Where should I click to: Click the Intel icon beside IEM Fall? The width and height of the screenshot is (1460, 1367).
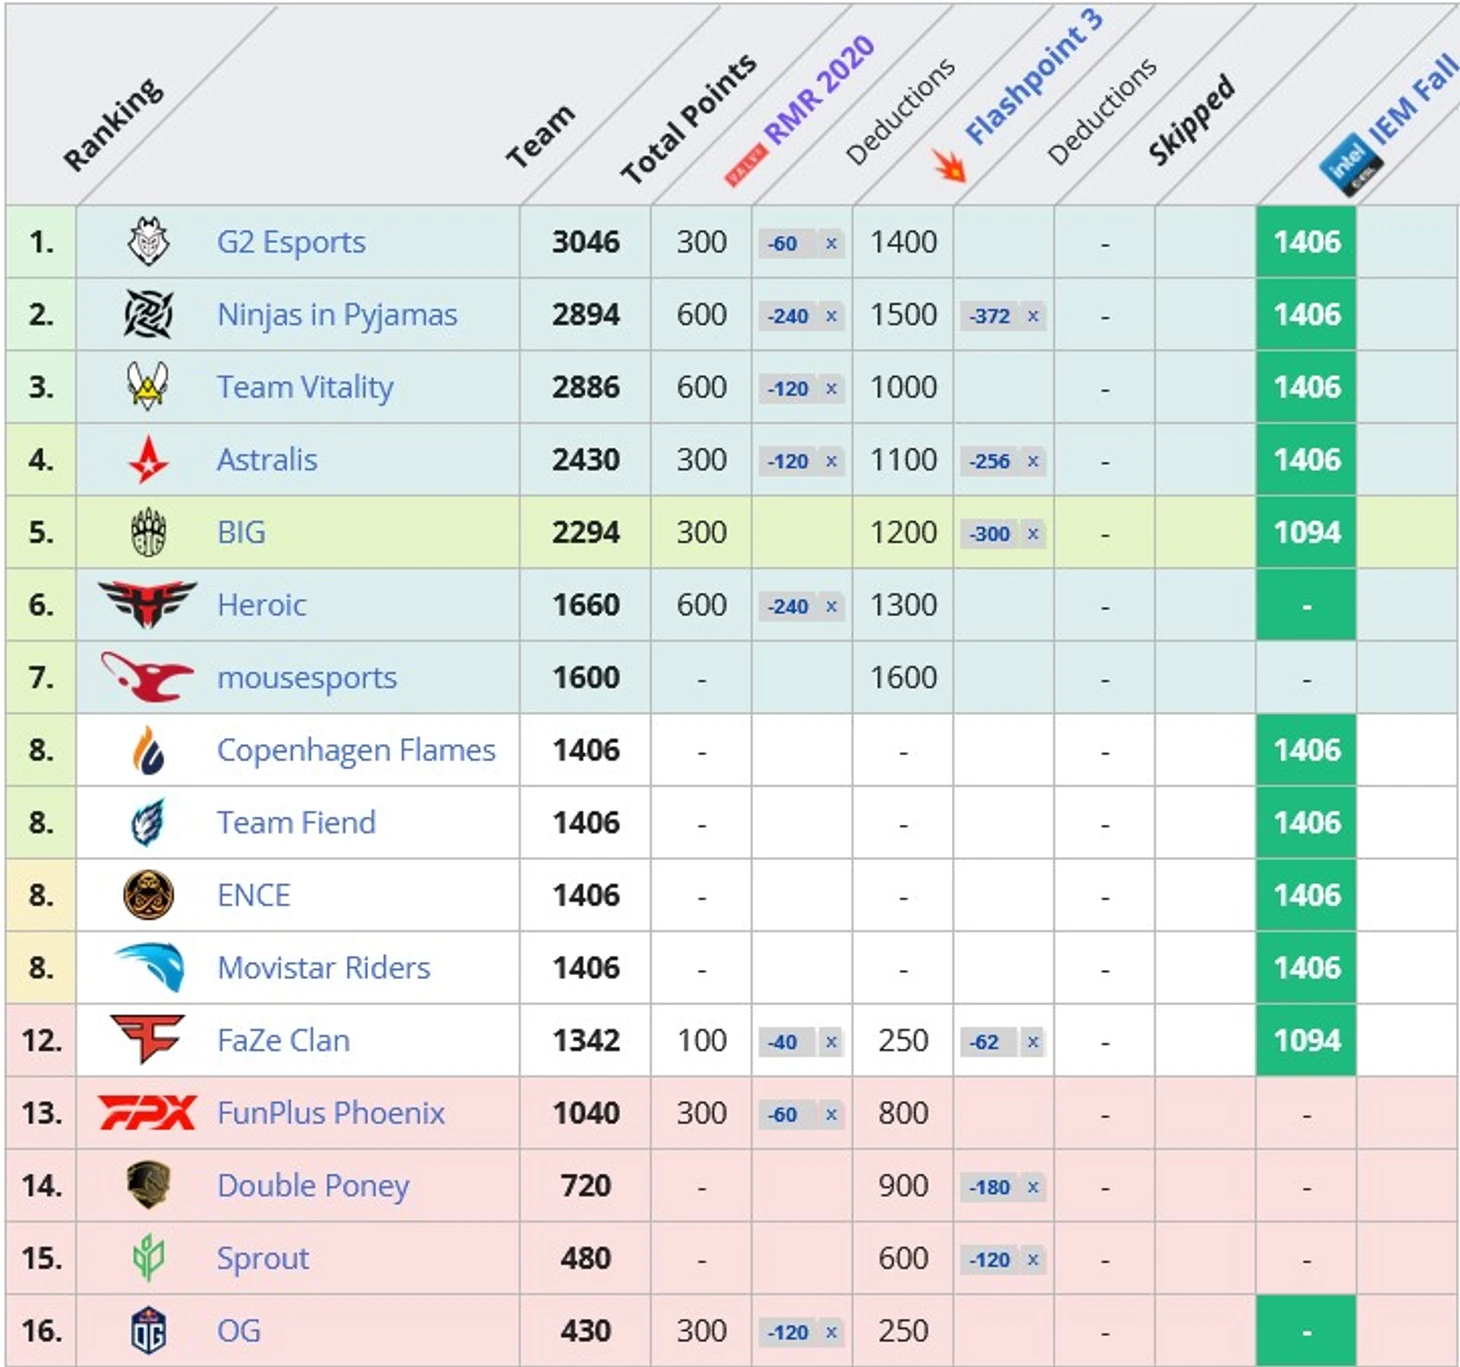(1351, 163)
